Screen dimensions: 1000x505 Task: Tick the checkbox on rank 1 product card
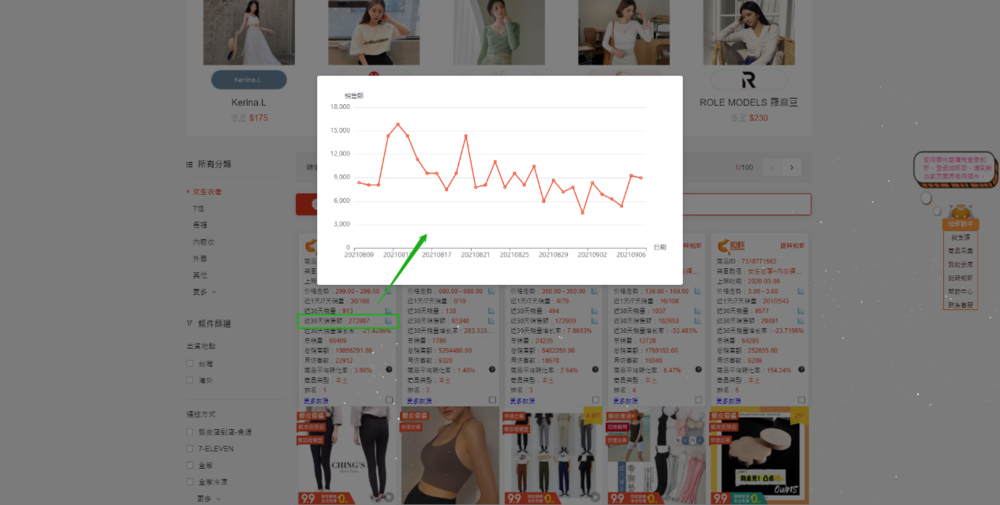389,400
